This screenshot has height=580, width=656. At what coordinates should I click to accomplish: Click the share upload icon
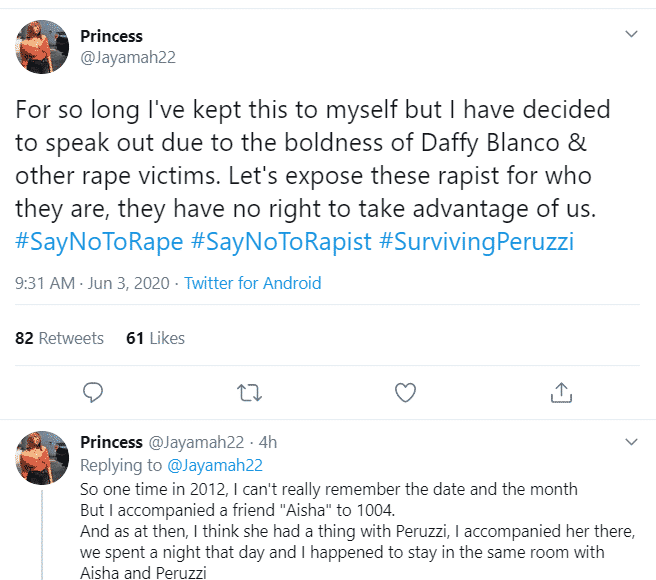(561, 391)
